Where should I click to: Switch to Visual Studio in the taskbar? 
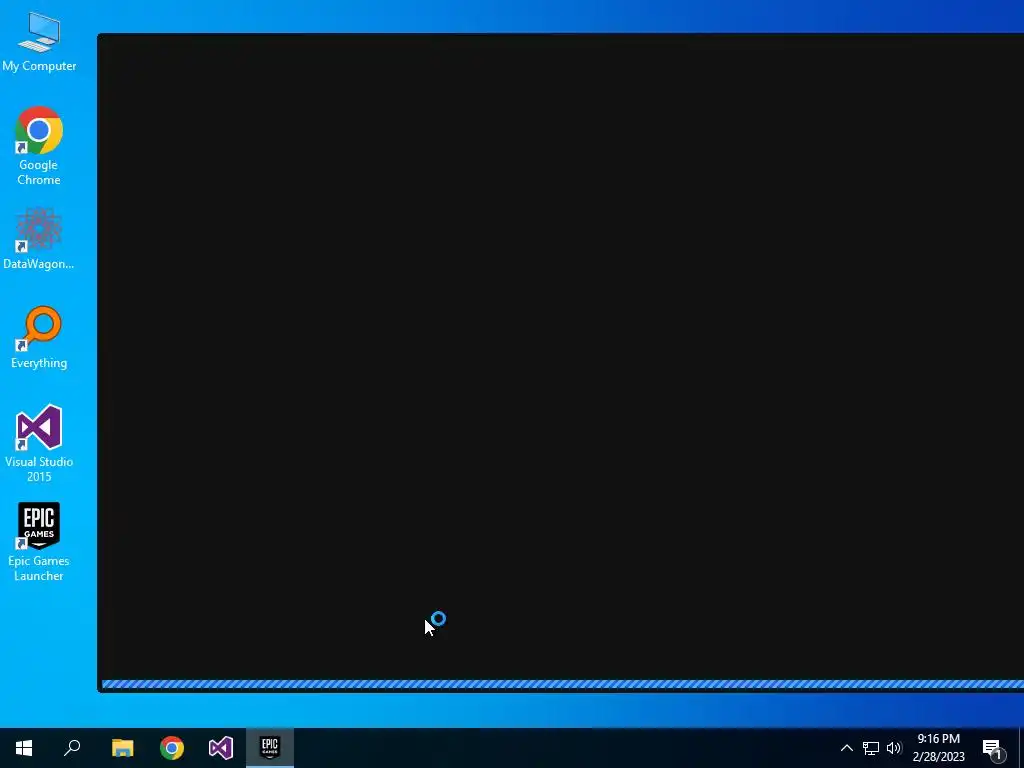click(x=221, y=748)
